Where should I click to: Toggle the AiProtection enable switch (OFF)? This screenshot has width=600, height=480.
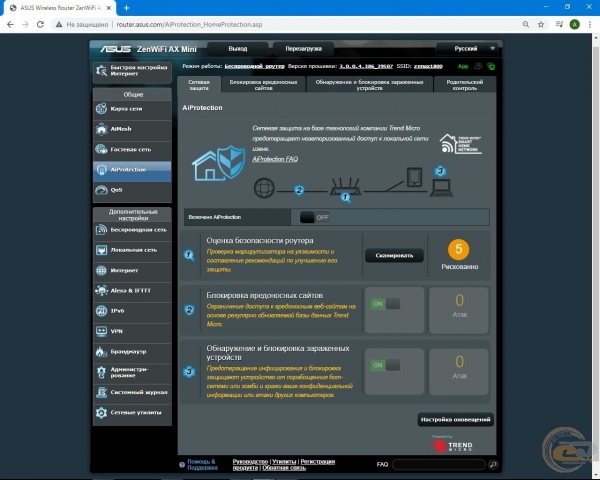pyautogui.click(x=315, y=217)
